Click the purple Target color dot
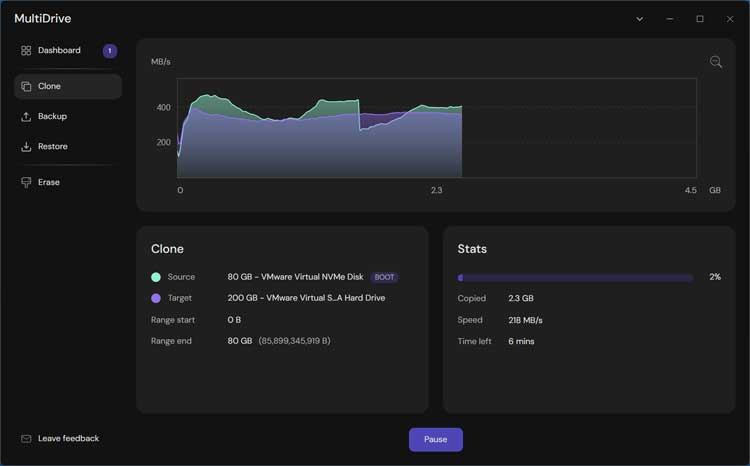750x466 pixels. click(156, 298)
